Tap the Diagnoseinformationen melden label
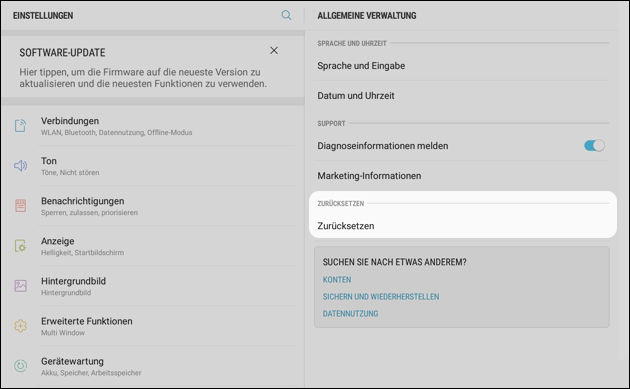The width and height of the screenshot is (630, 389). [x=382, y=146]
